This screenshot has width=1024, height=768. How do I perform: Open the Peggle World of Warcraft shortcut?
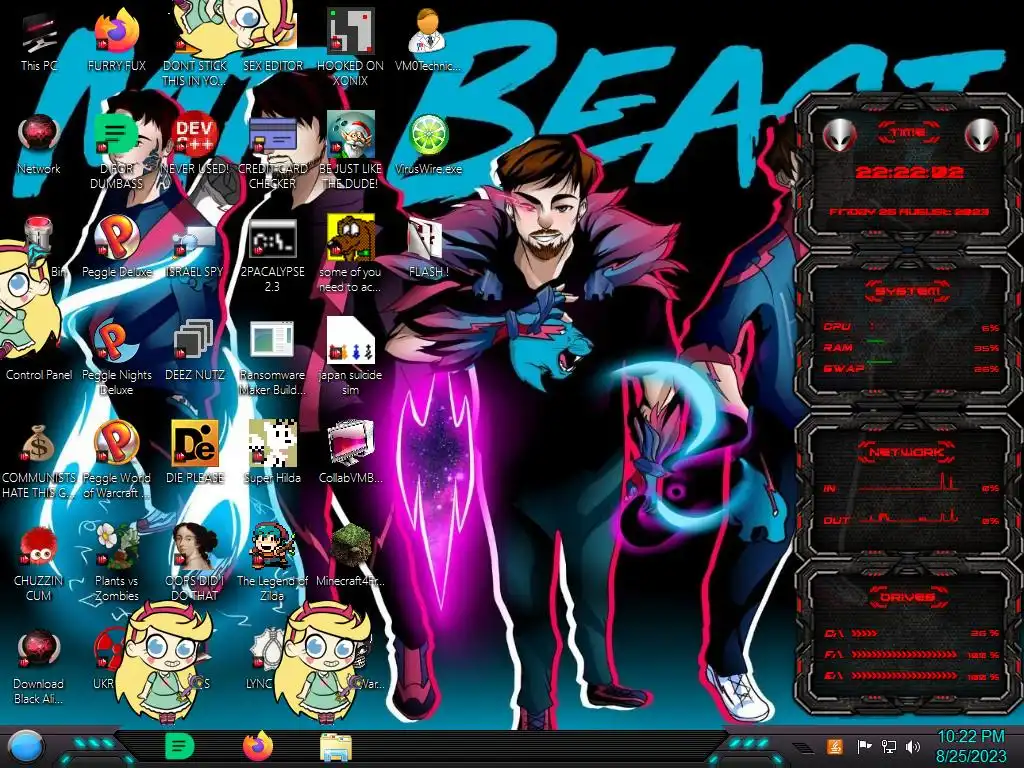click(x=117, y=444)
